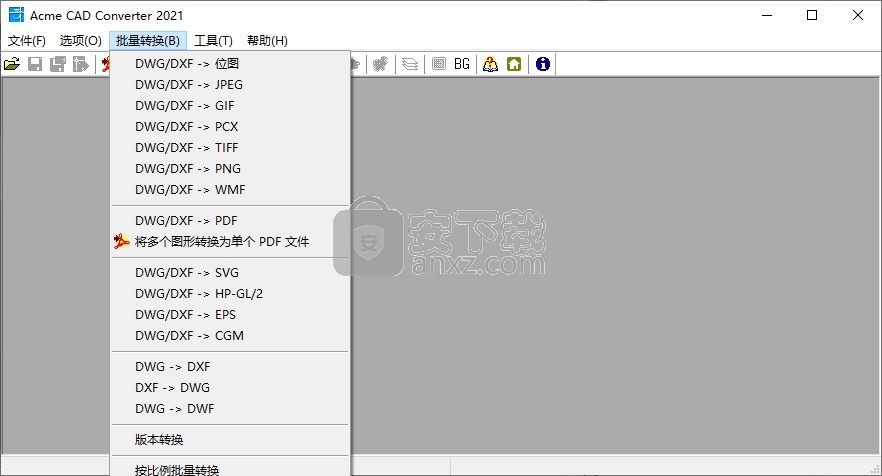Click the layers stack toolbar icon
This screenshot has width=882, height=476.
410,64
